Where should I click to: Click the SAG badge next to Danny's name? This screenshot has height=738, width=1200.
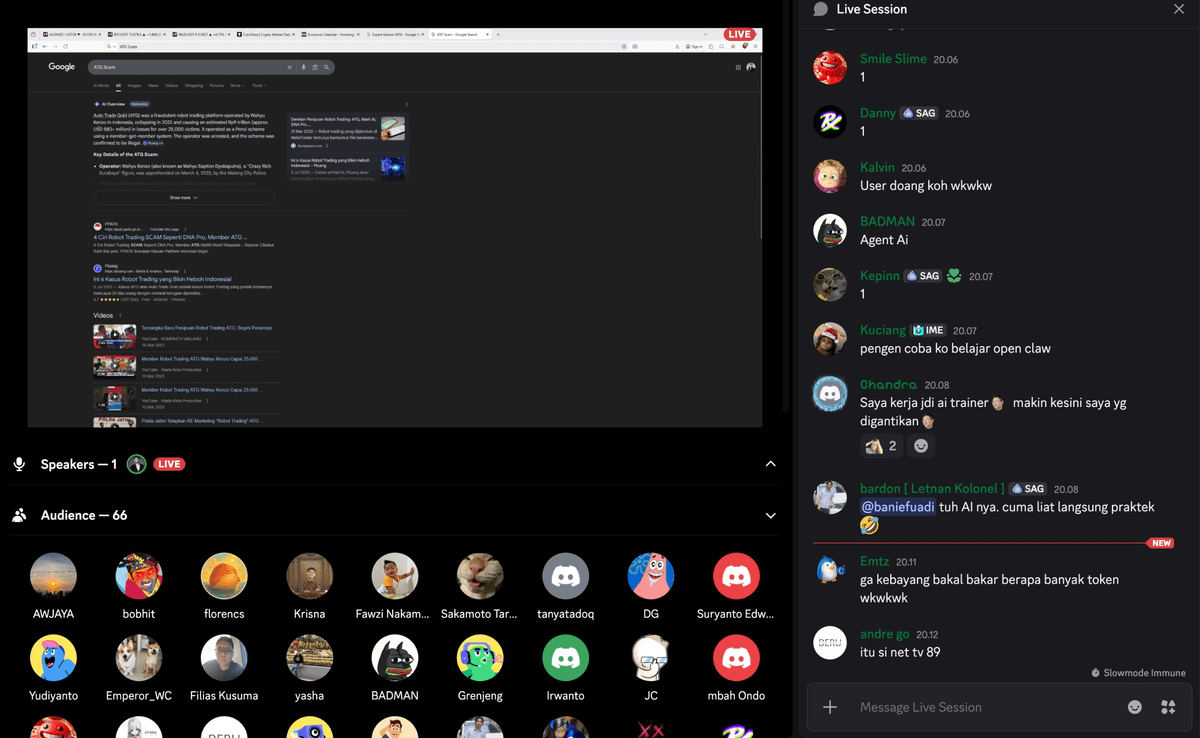[x=918, y=112]
